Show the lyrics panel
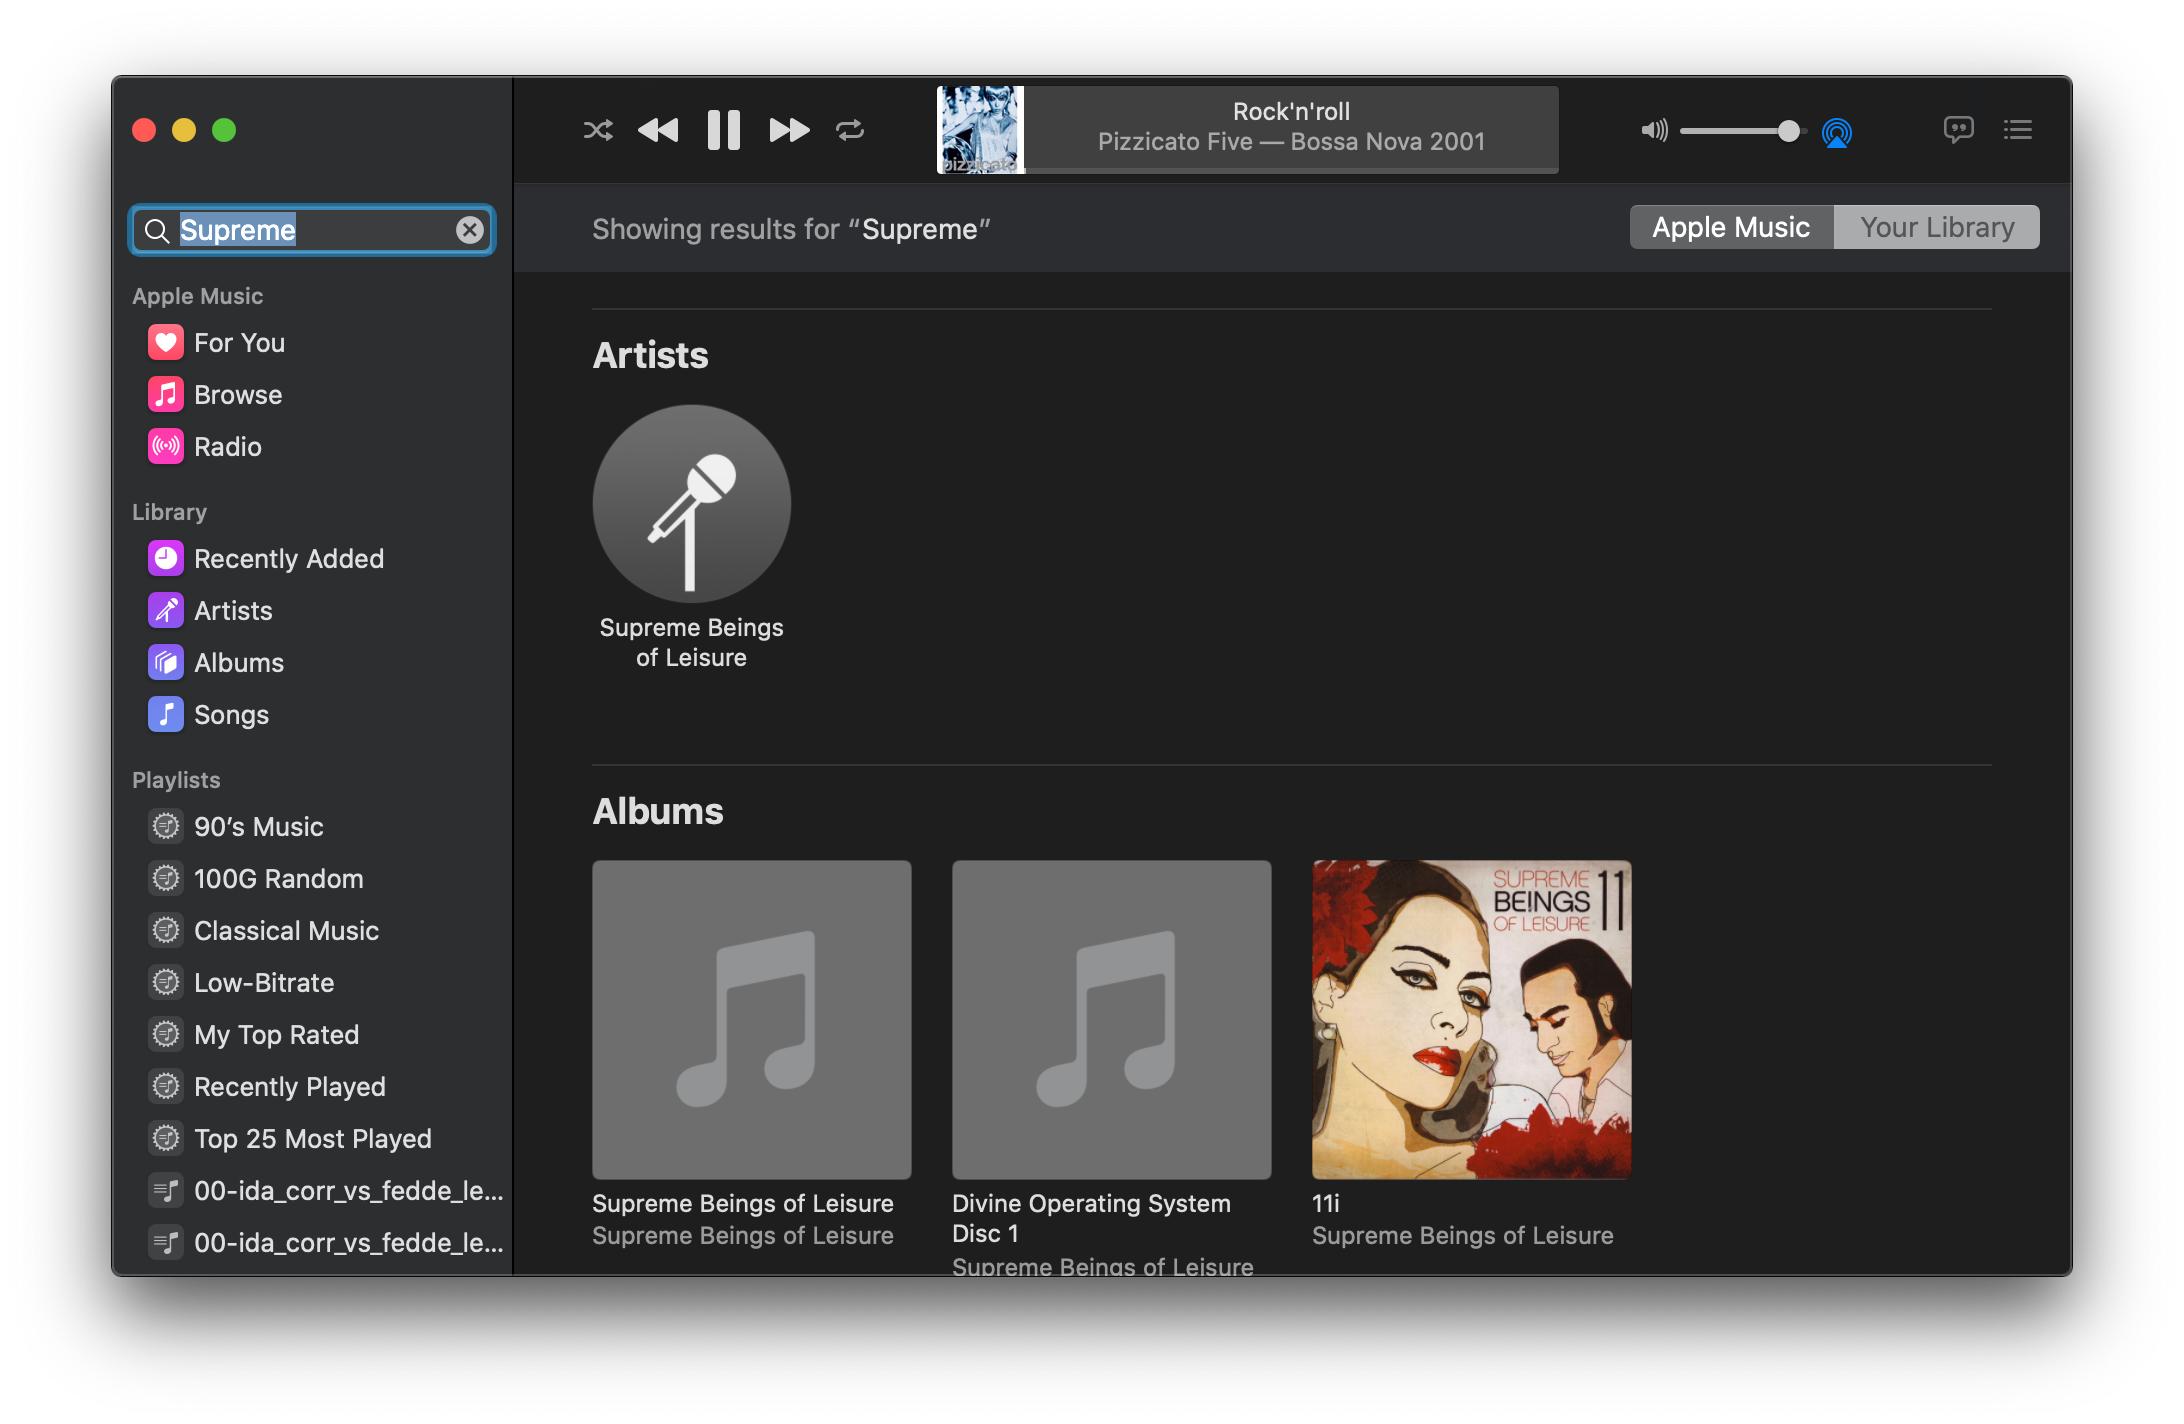The width and height of the screenshot is (2184, 1424). (x=1959, y=129)
